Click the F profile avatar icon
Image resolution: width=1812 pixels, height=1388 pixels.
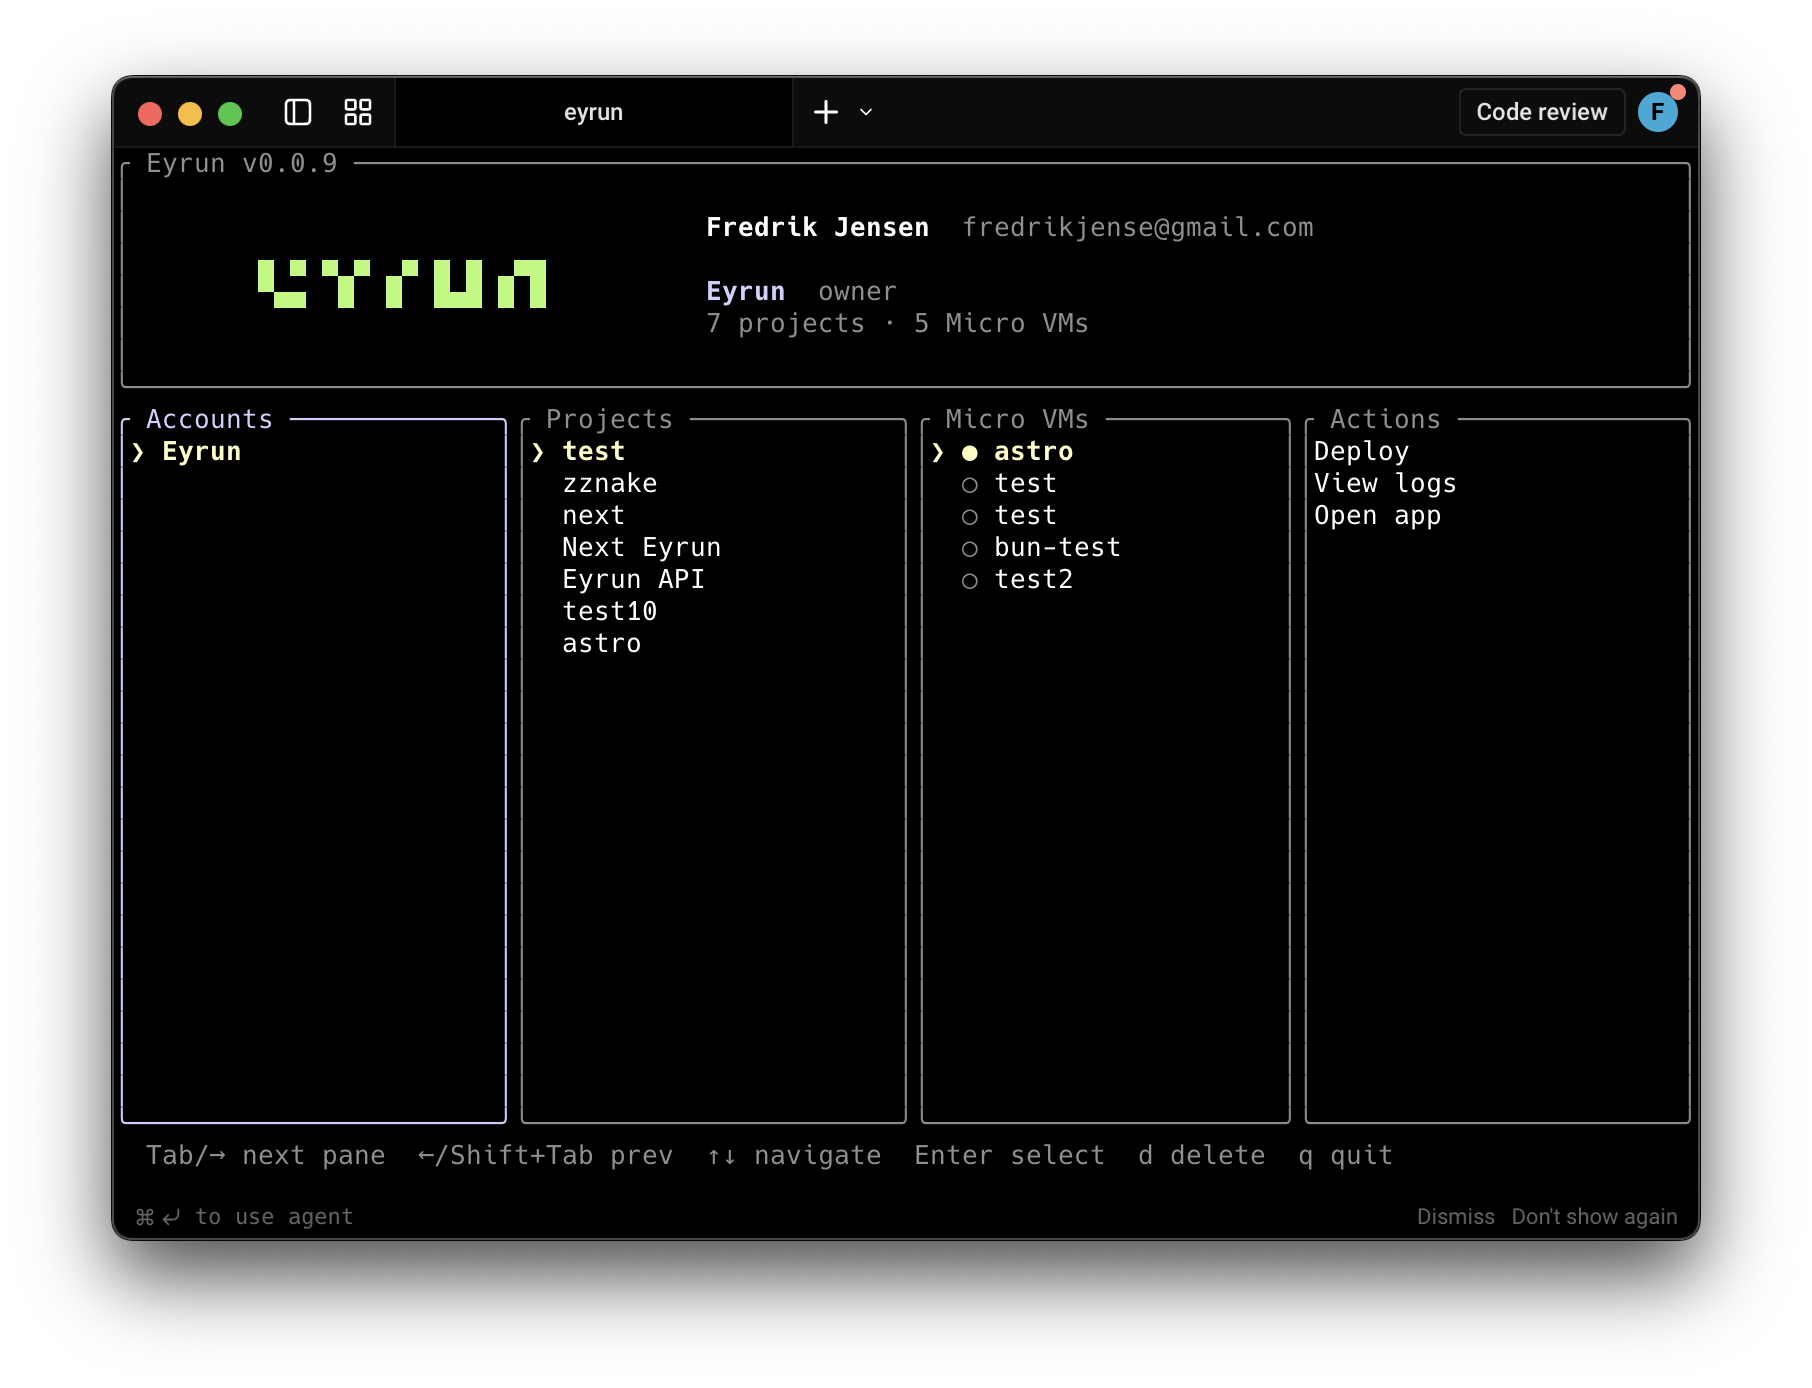point(1659,111)
